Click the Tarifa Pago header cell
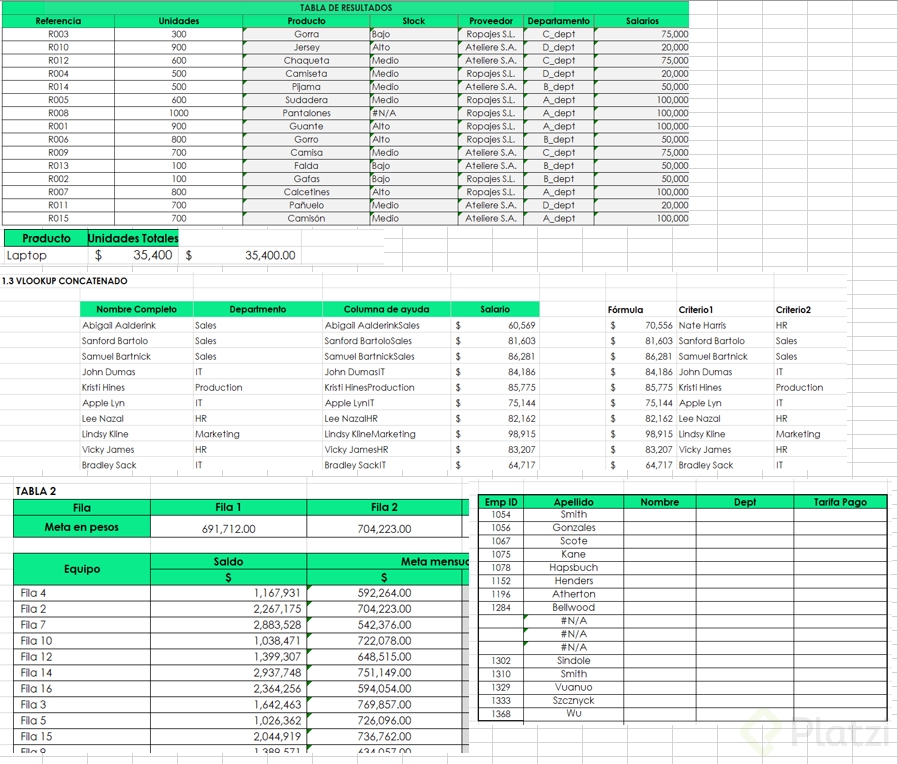Screen dimensions: 898x764 point(840,502)
